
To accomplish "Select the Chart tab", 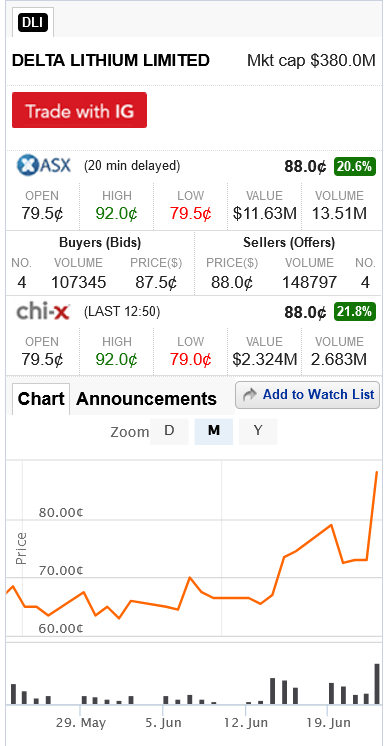I will [41, 399].
